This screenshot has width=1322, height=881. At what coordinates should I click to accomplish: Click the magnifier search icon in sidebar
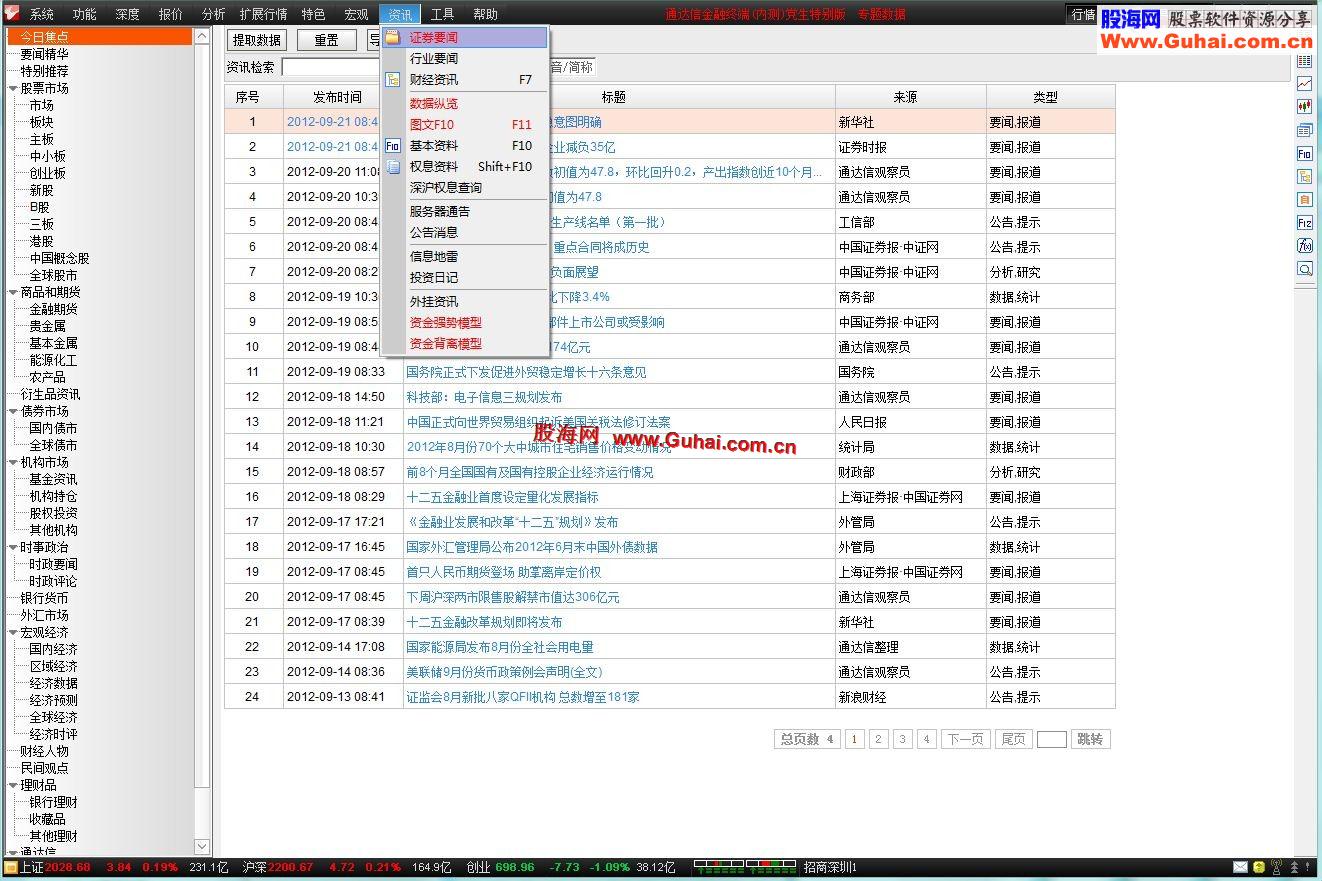pos(1305,269)
